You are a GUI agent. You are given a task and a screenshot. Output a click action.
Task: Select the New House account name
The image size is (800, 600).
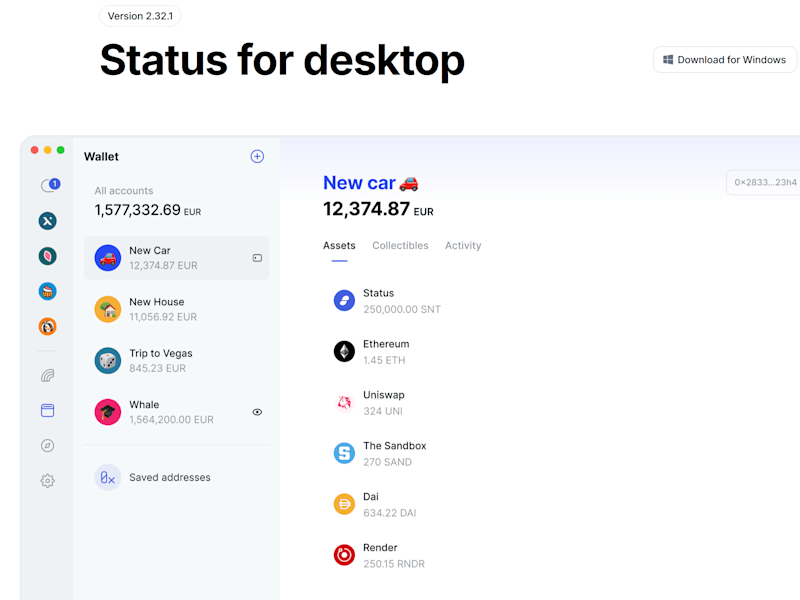pyautogui.click(x=157, y=302)
